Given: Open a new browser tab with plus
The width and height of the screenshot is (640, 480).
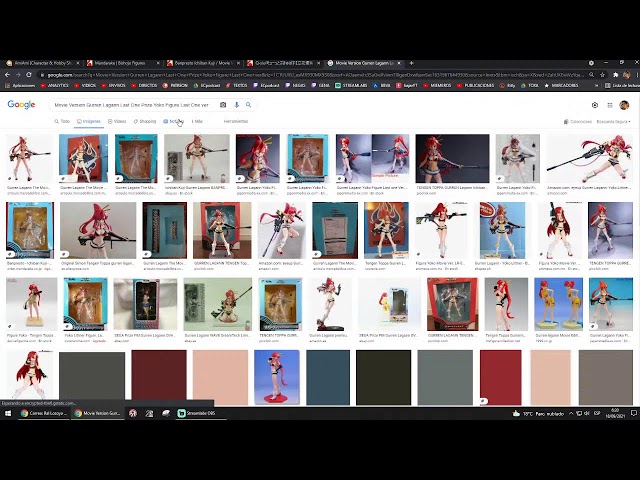Looking at the screenshot, I should (411, 63).
